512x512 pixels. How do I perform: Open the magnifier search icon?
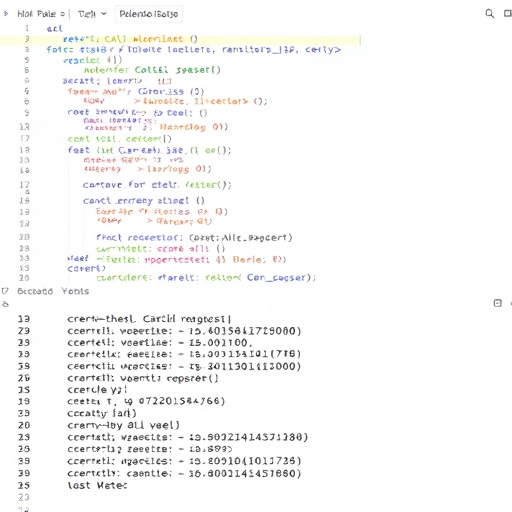point(489,14)
